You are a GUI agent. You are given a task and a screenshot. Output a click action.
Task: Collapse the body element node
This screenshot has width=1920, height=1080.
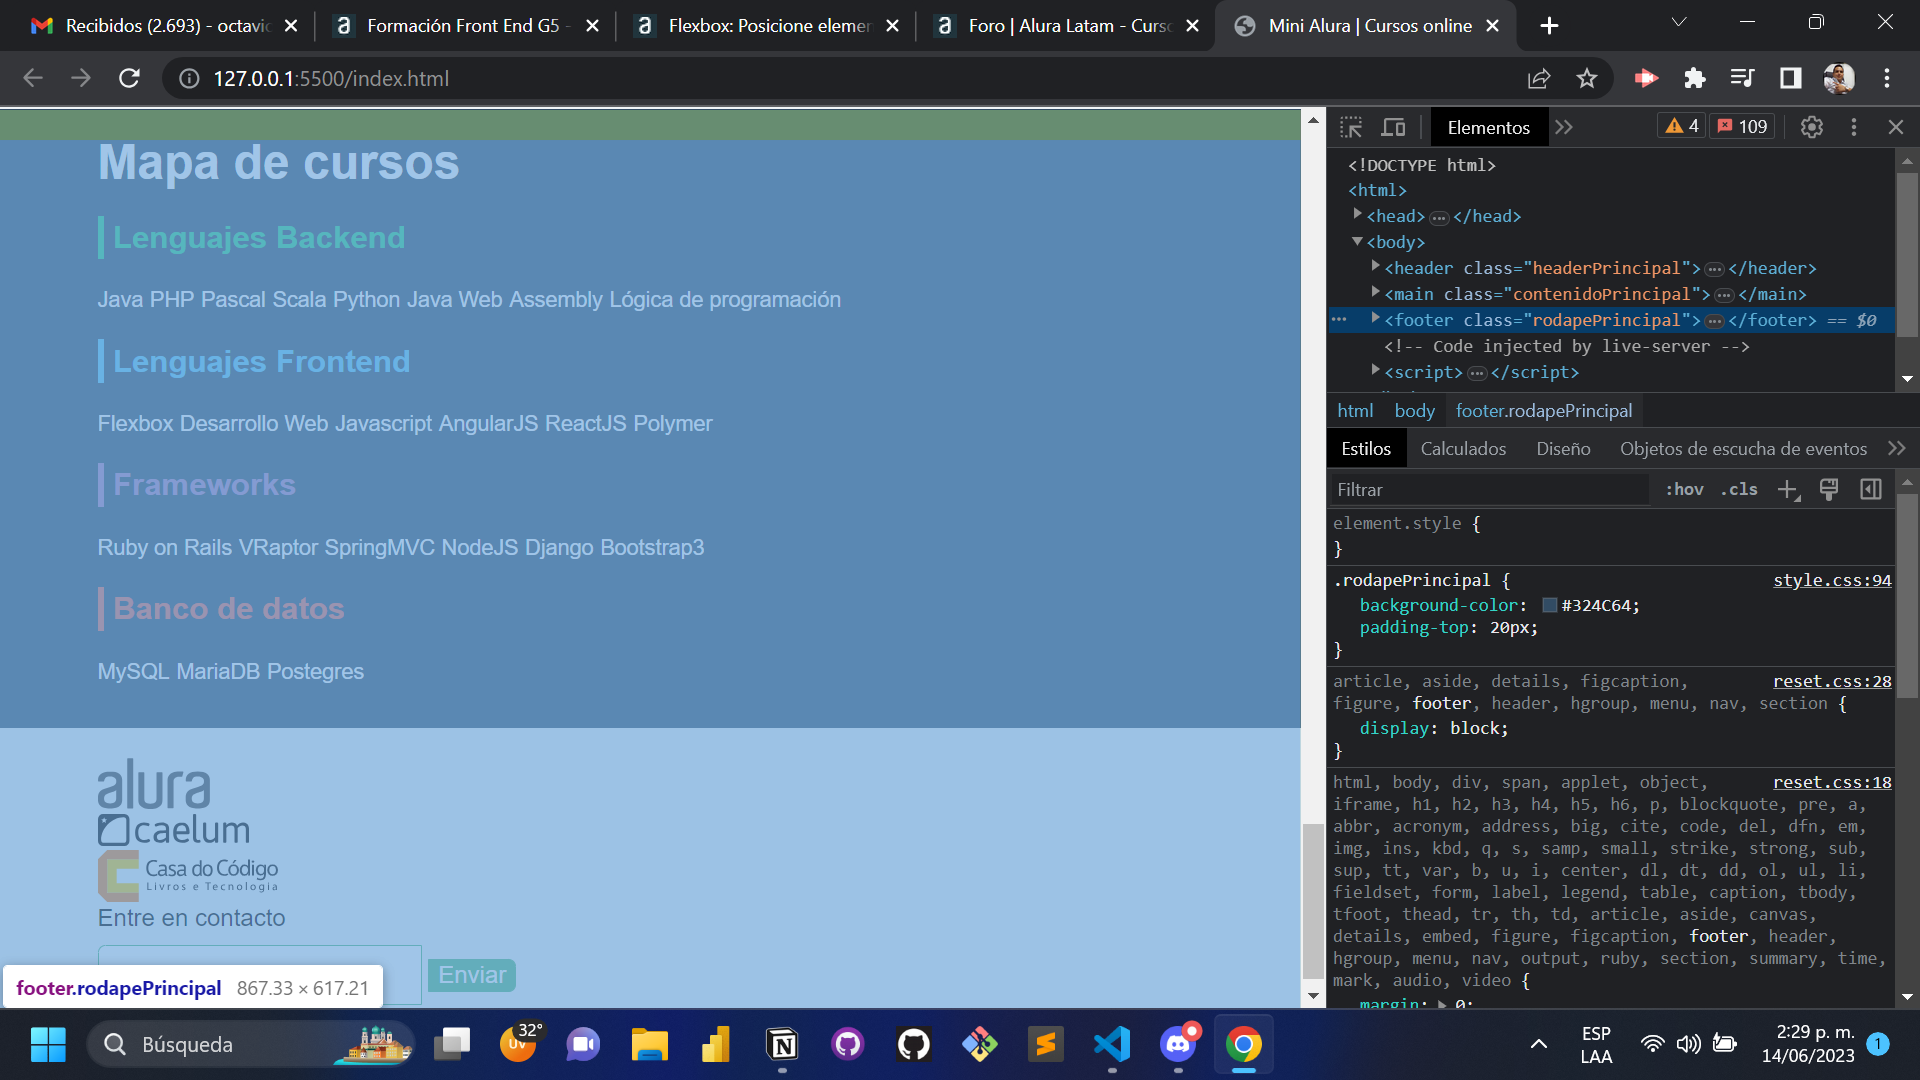(1358, 241)
